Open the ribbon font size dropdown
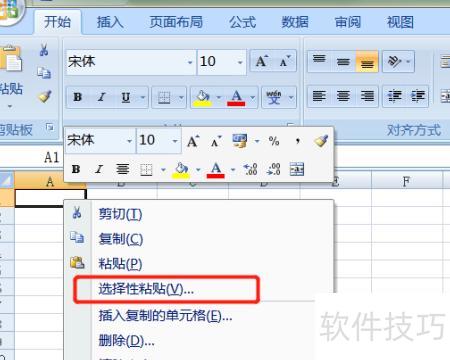 click(x=240, y=62)
